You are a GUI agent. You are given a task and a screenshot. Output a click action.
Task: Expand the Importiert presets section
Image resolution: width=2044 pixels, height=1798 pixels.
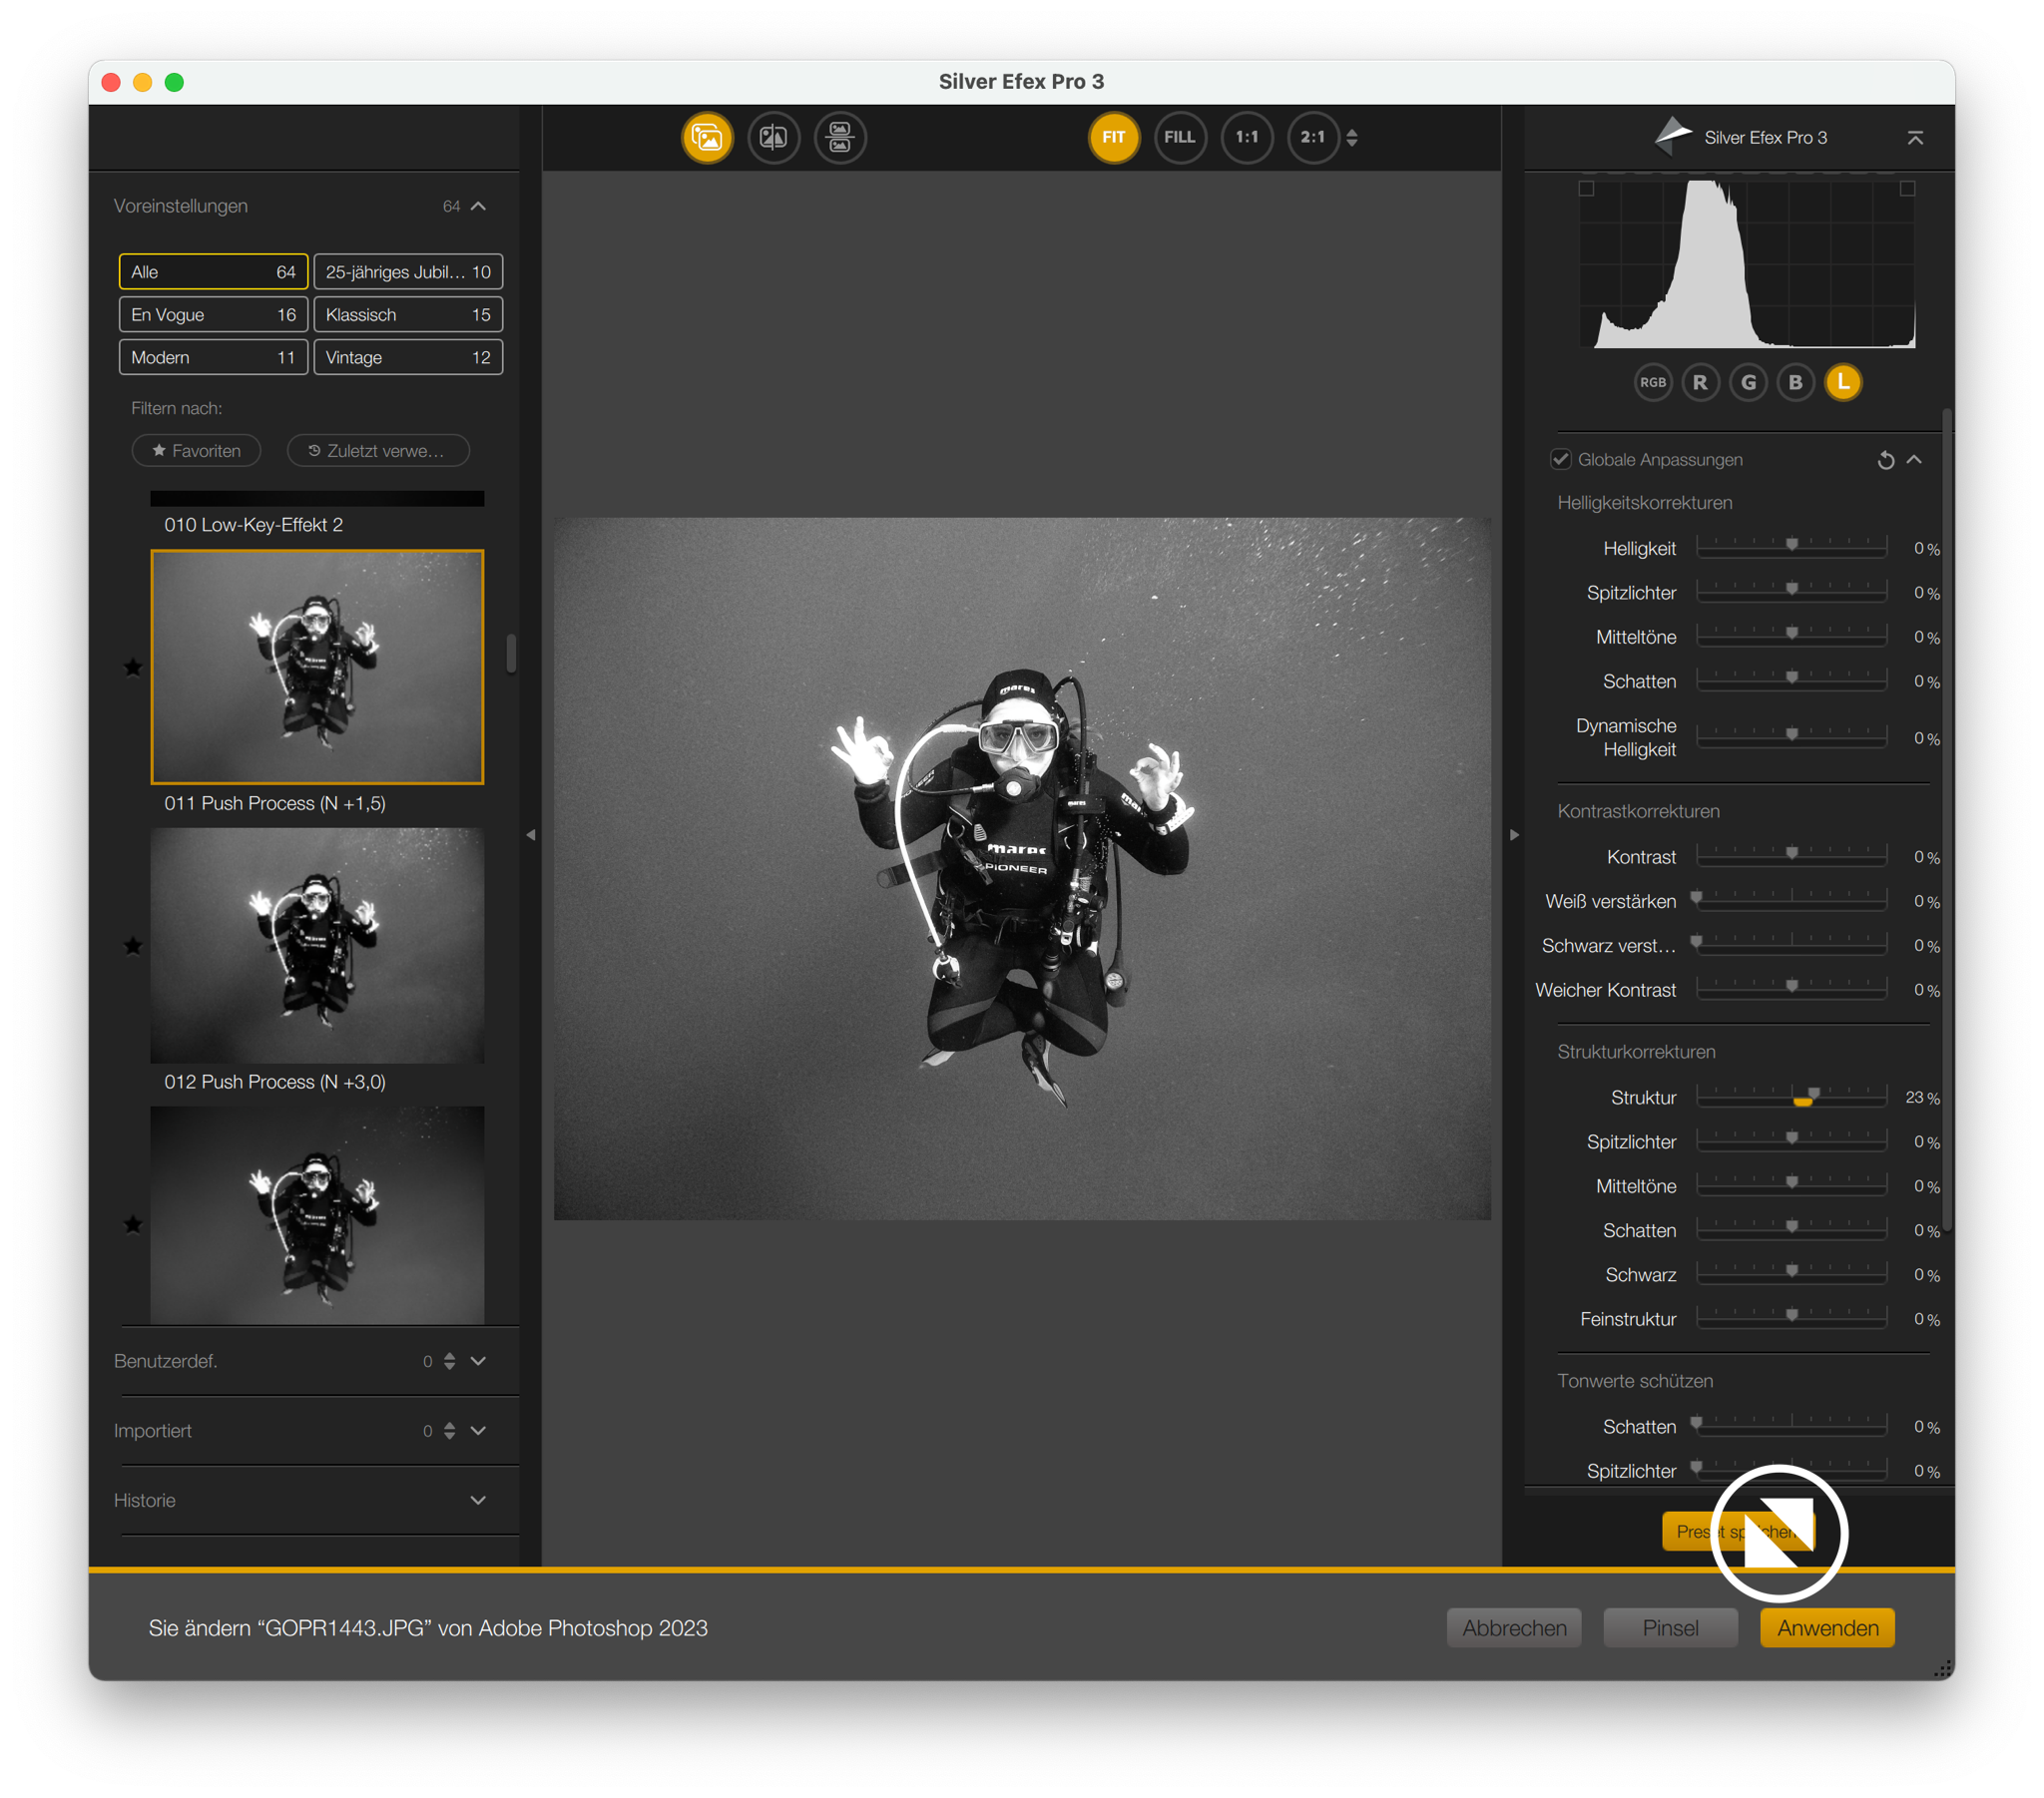pyautogui.click(x=478, y=1430)
